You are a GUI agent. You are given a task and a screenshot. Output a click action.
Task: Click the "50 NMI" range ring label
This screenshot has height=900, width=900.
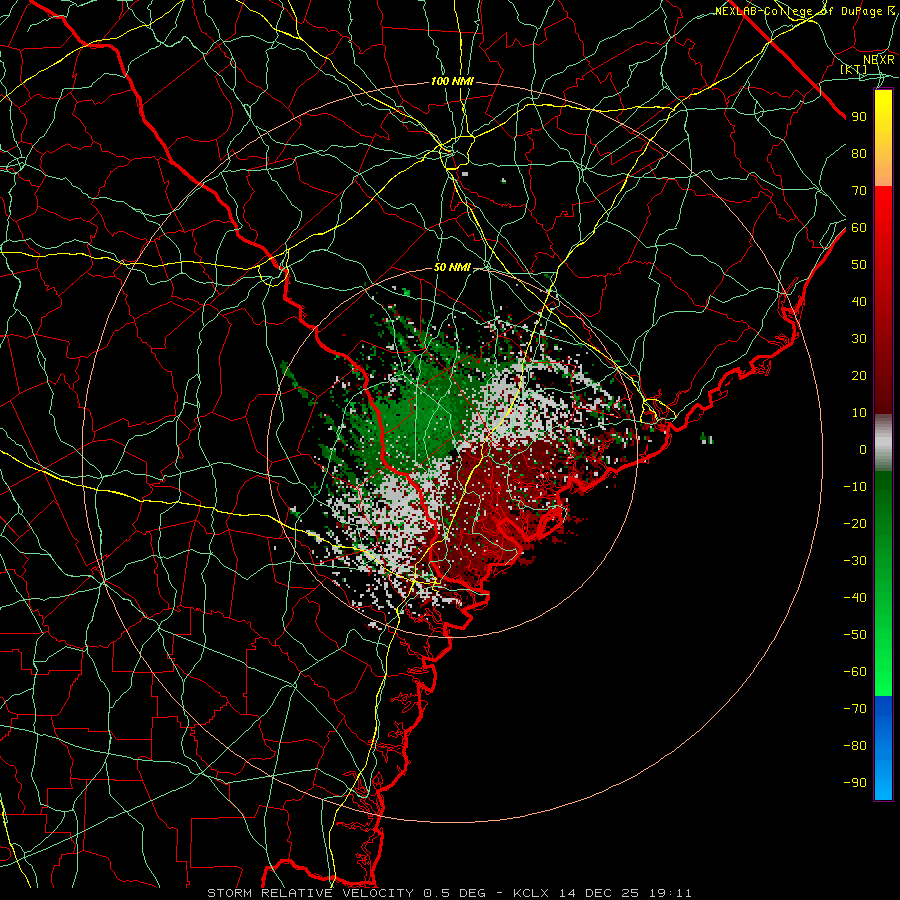452,267
